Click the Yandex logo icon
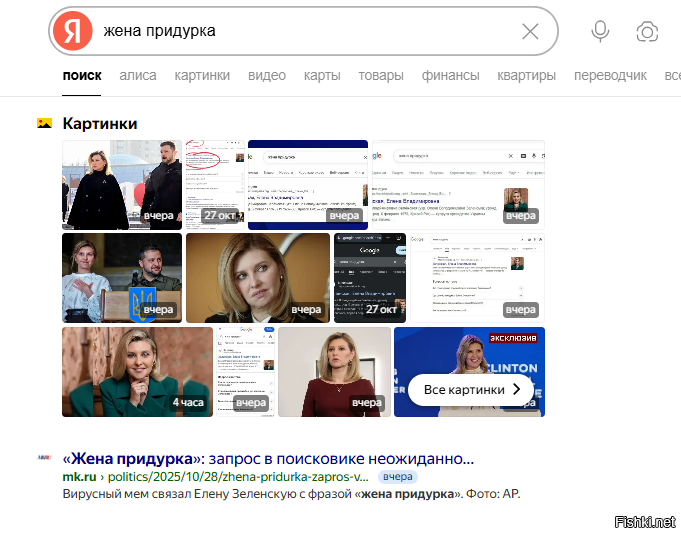Viewport: 681px width, 534px height. click(72, 32)
